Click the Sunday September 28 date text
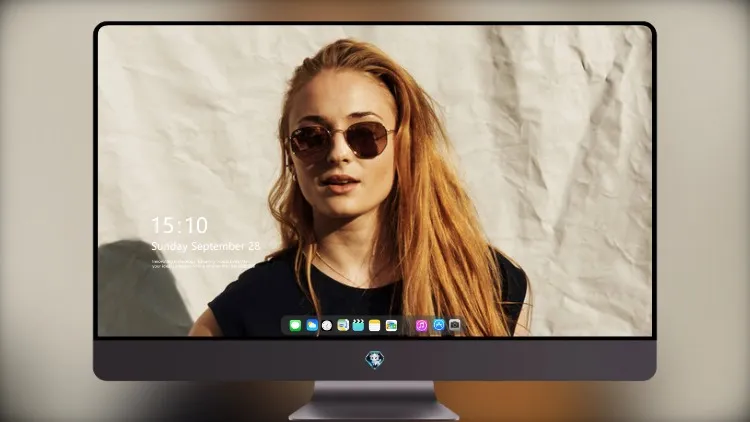Viewport: 750px width, 422px height. (206, 246)
